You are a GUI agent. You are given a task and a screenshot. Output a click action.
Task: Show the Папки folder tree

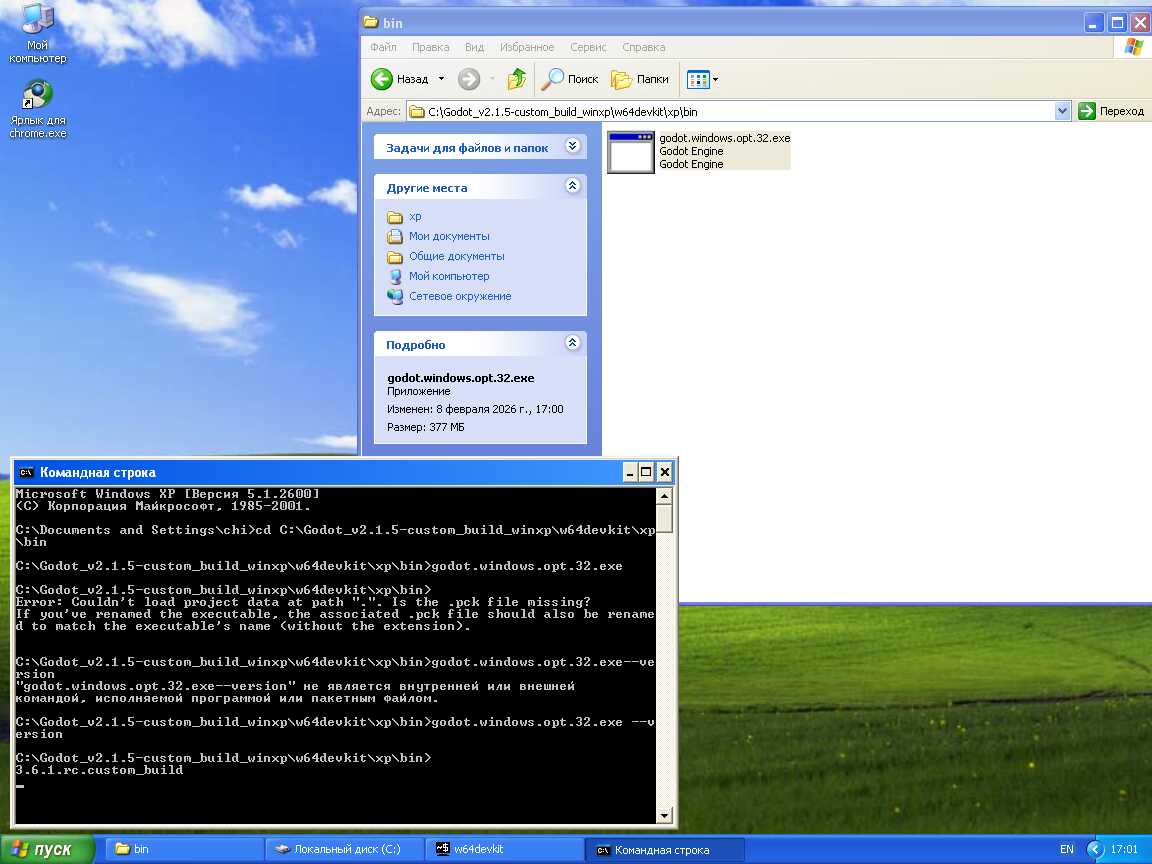click(639, 79)
